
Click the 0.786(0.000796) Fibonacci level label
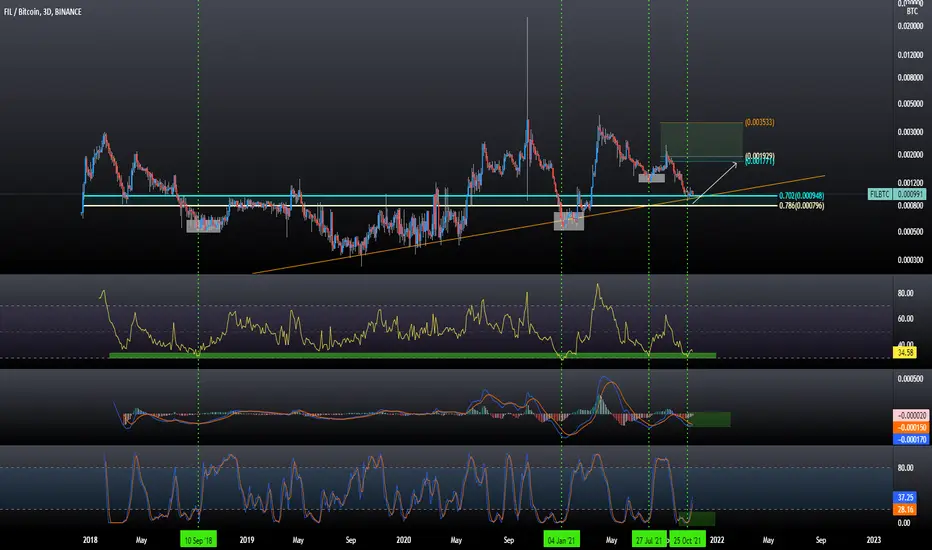coord(801,206)
